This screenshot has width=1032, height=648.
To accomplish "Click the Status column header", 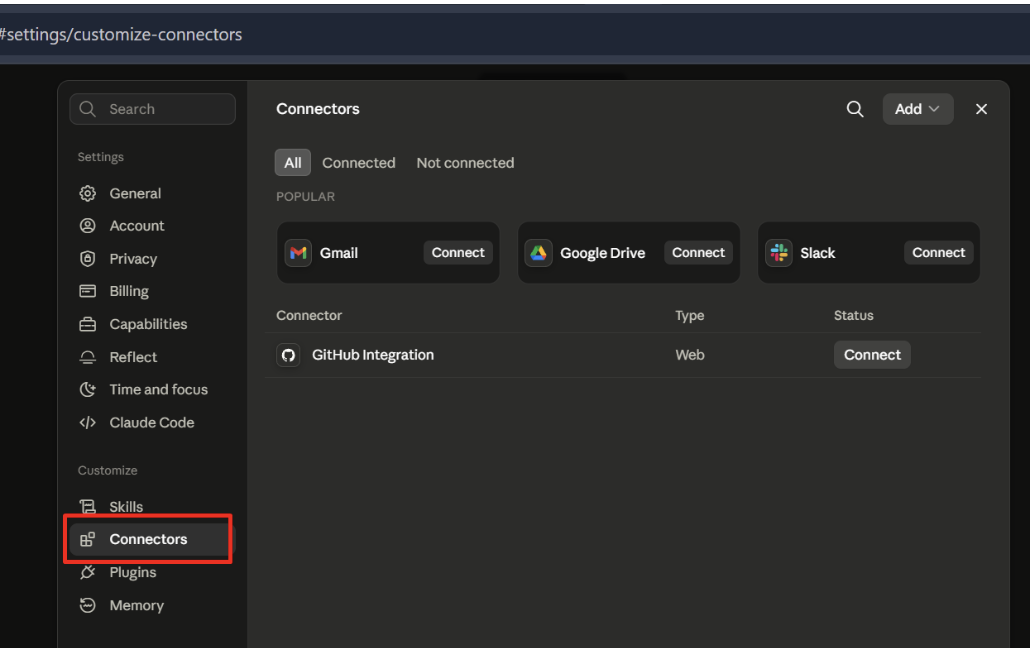I will point(854,315).
